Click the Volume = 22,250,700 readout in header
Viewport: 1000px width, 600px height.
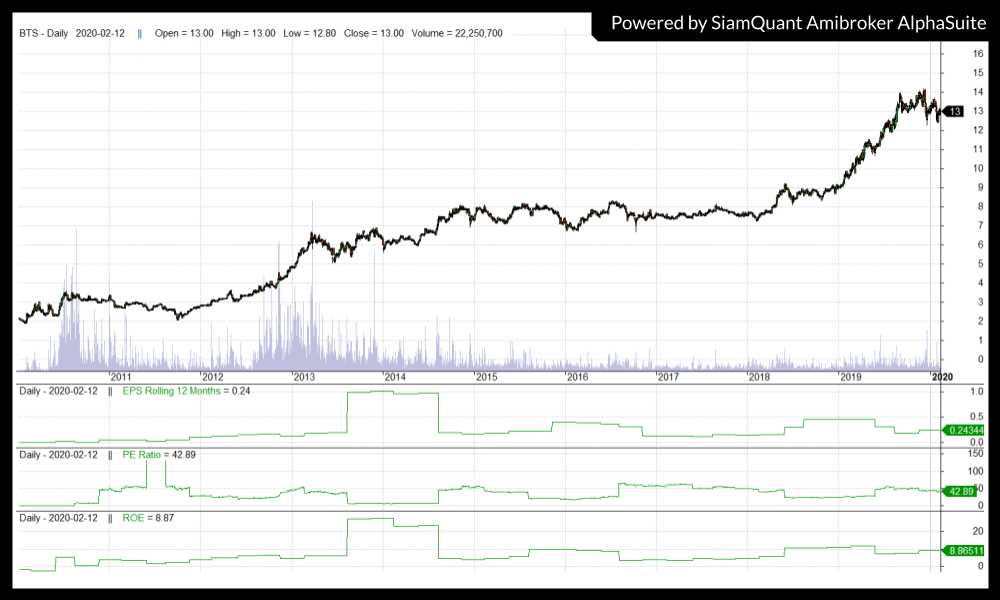click(456, 33)
